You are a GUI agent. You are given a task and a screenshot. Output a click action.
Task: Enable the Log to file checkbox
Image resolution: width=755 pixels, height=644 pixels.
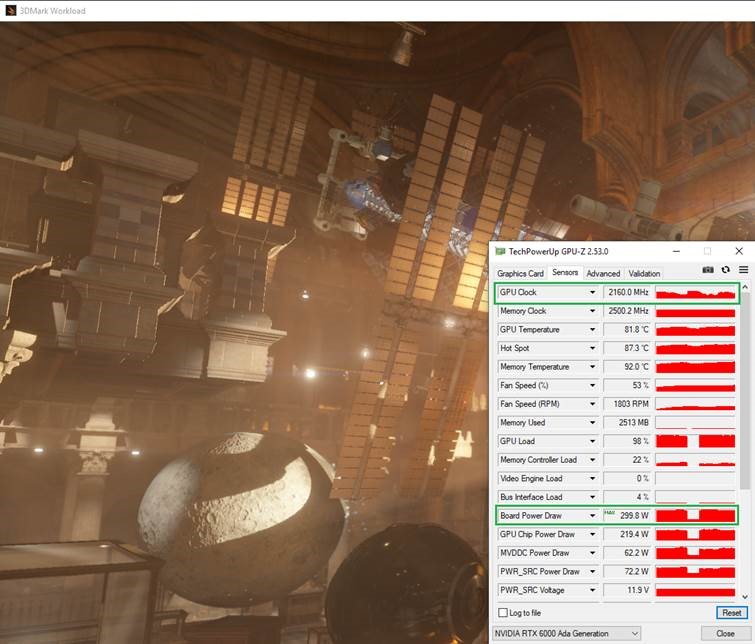(x=503, y=613)
